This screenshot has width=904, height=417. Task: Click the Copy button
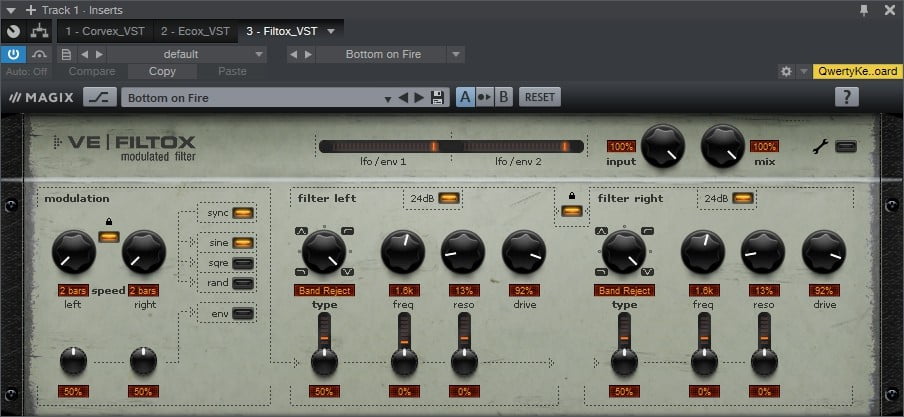pyautogui.click(x=162, y=72)
